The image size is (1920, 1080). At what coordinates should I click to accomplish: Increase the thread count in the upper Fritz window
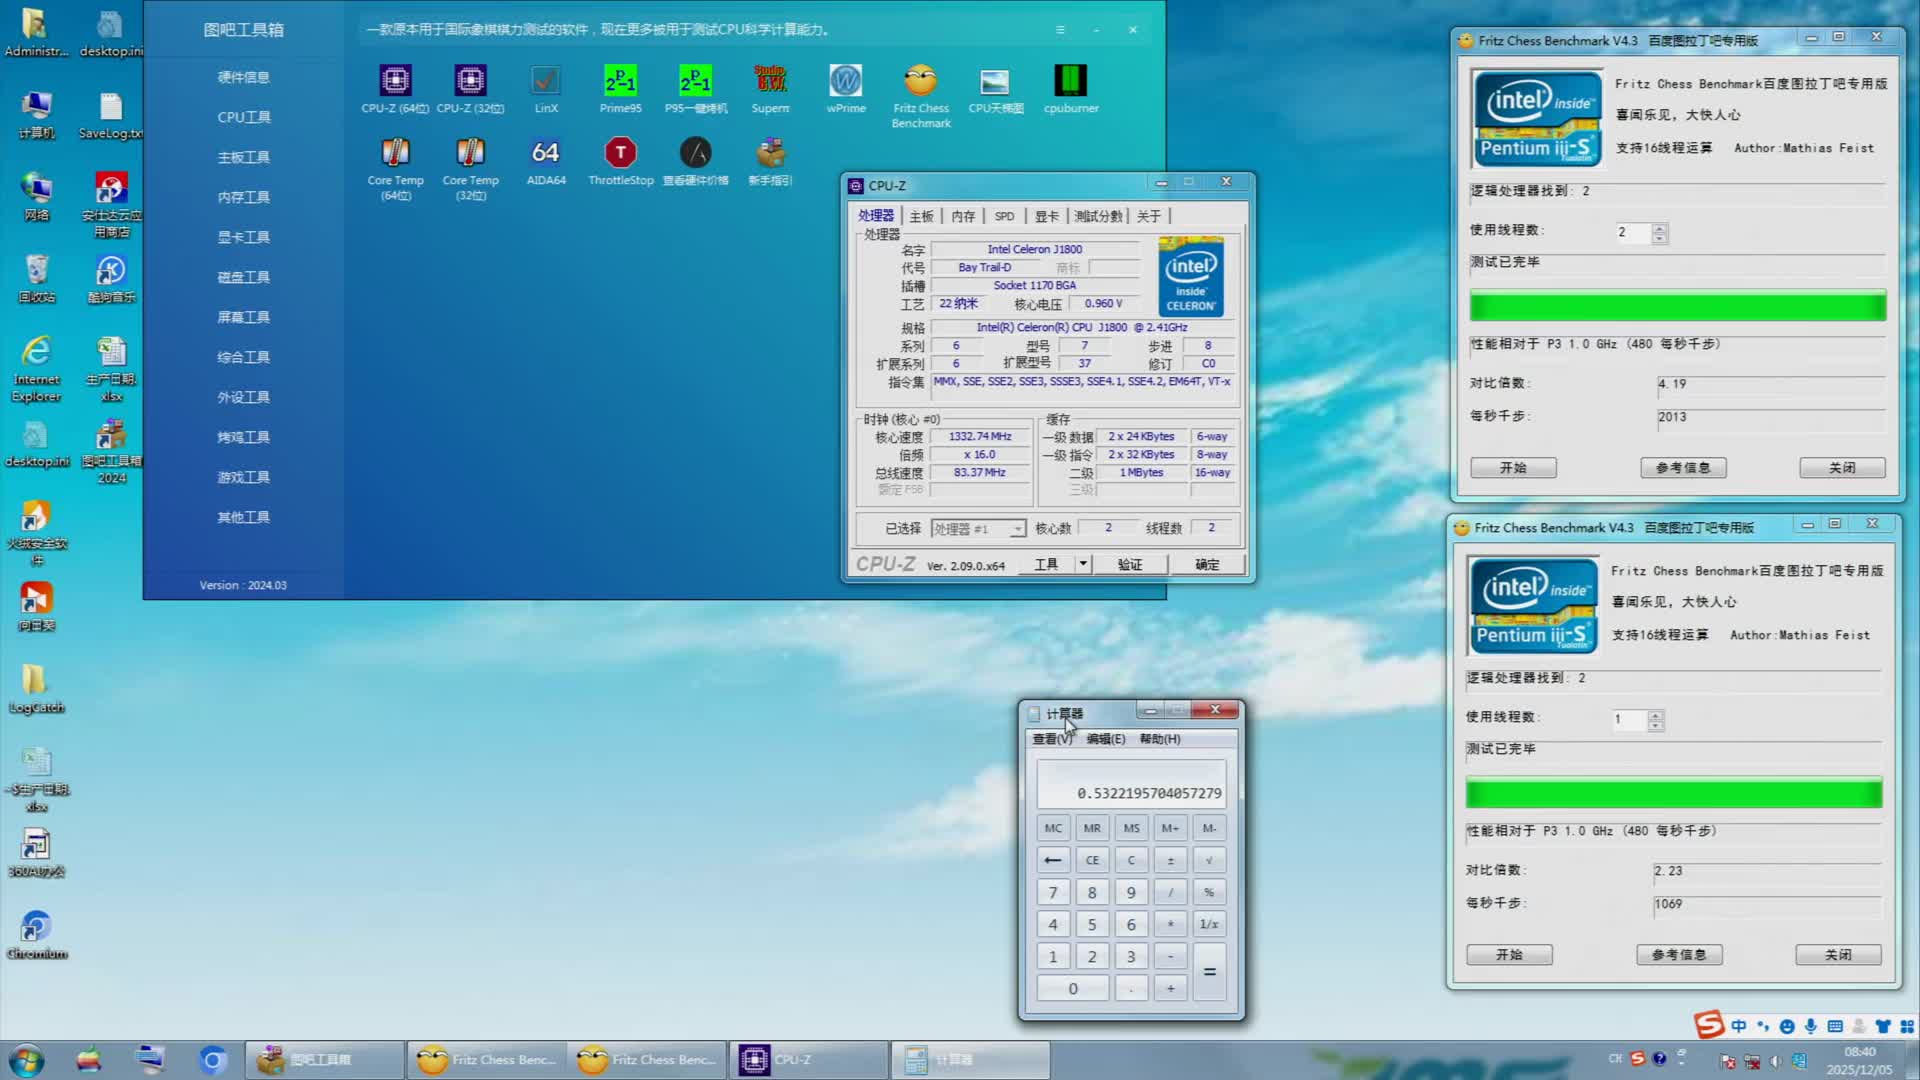tap(1660, 228)
